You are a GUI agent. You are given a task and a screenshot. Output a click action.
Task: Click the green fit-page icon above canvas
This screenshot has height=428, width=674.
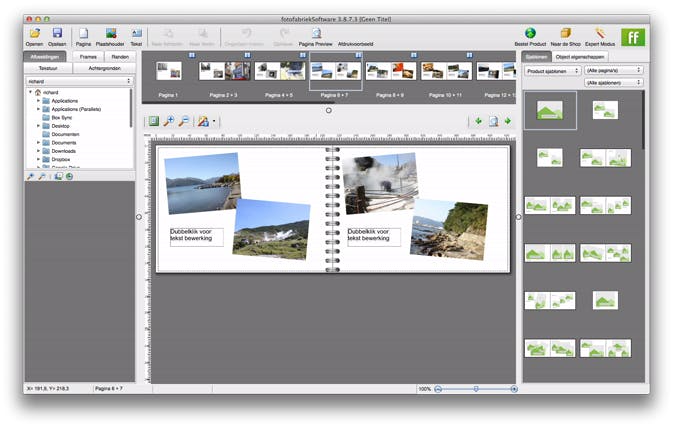point(153,122)
